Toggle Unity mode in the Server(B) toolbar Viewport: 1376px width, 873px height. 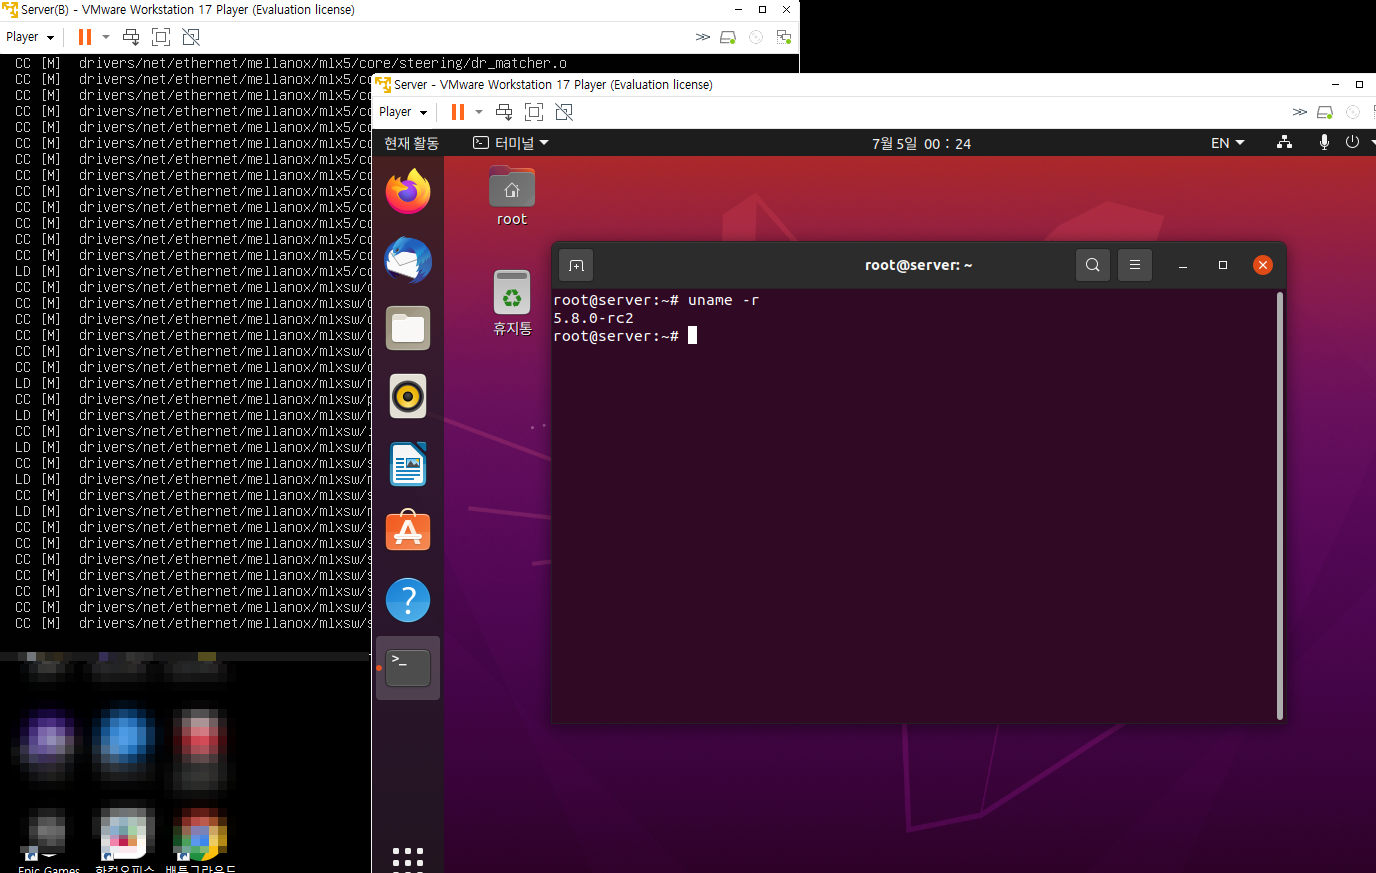[x=191, y=37]
